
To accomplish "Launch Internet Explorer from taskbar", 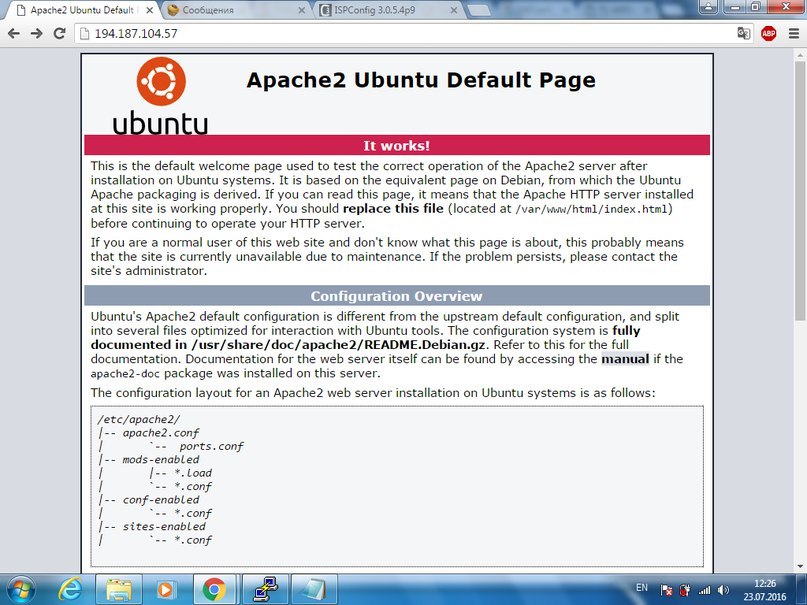I will pyautogui.click(x=70, y=590).
